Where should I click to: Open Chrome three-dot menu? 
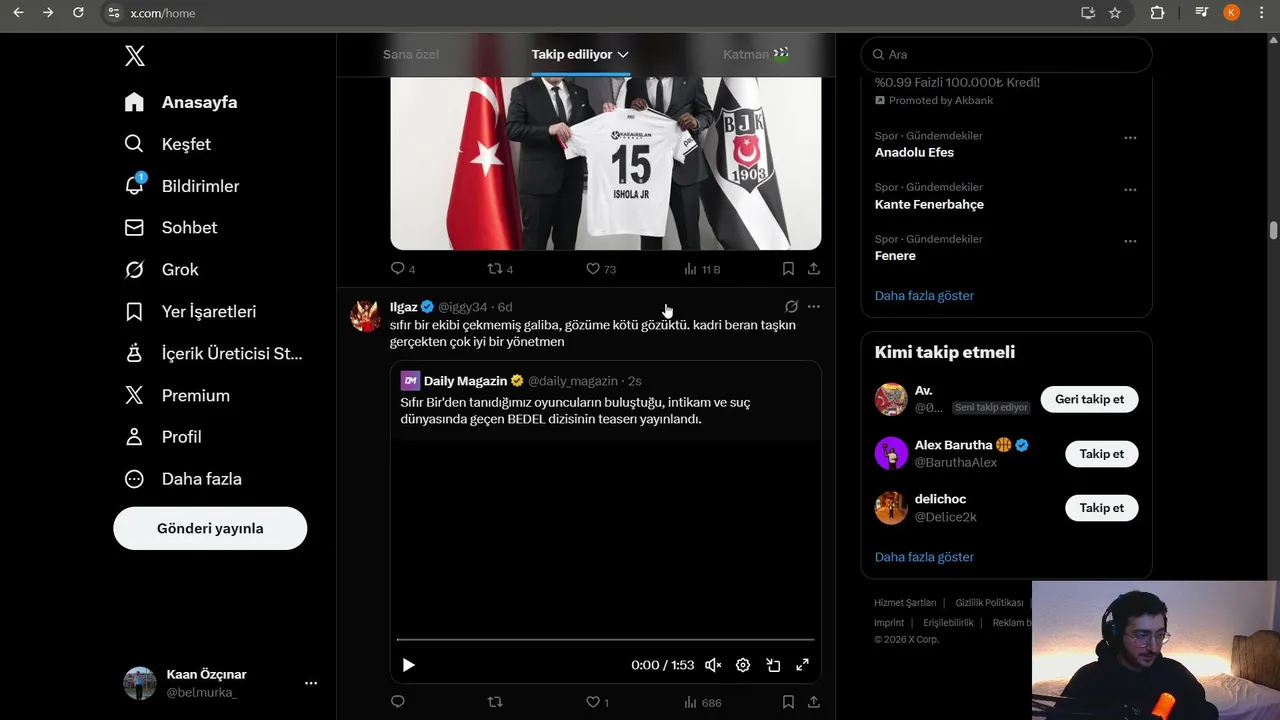point(1262,13)
